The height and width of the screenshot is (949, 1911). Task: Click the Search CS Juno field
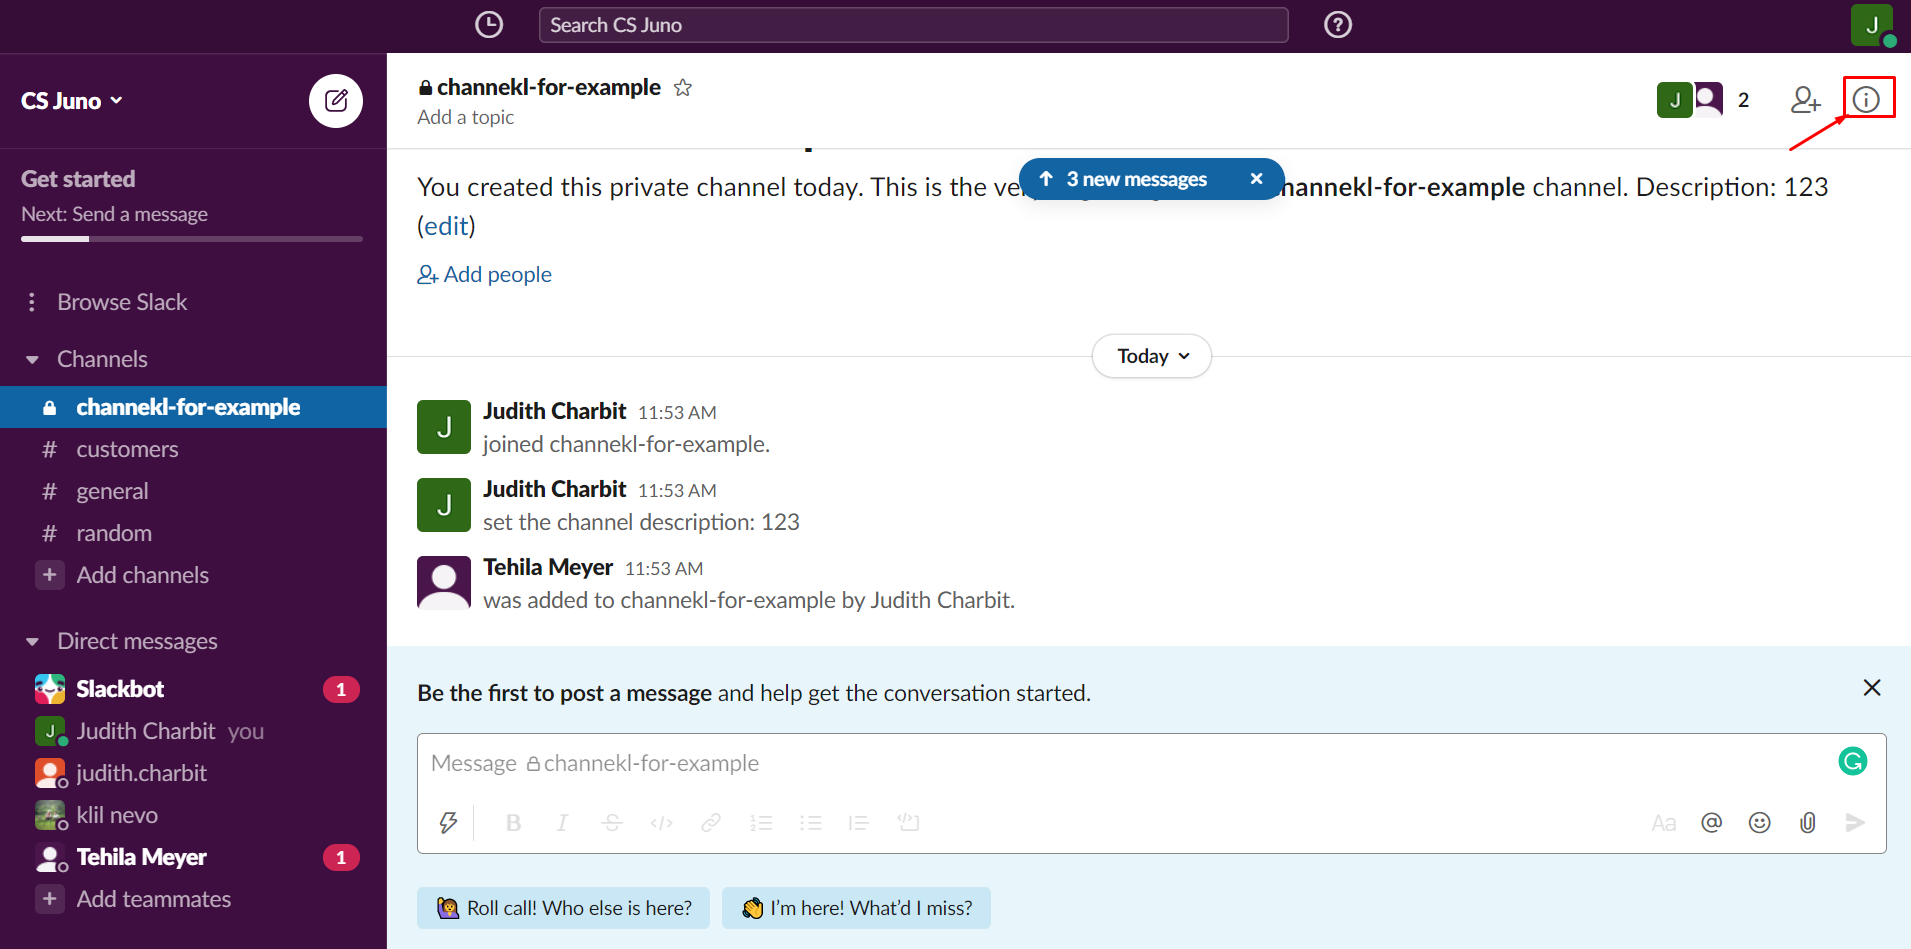(913, 25)
